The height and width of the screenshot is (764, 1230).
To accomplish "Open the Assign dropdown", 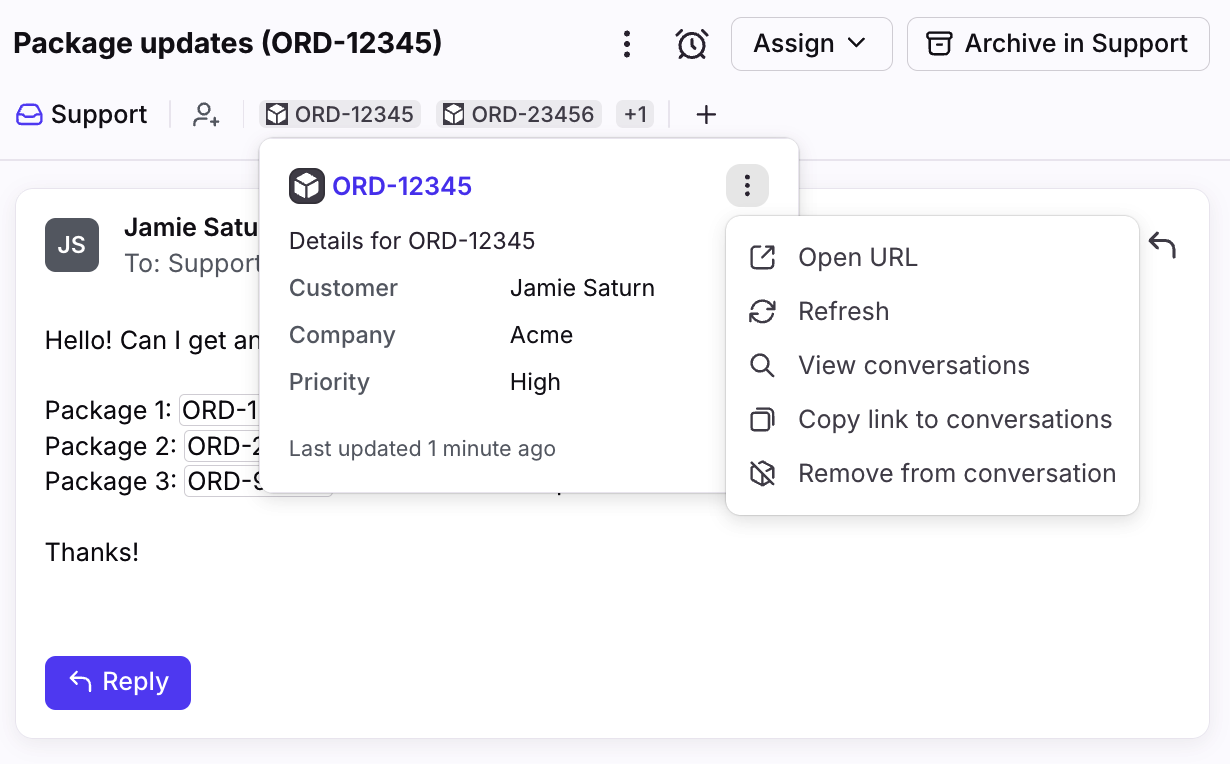I will [x=811, y=44].
